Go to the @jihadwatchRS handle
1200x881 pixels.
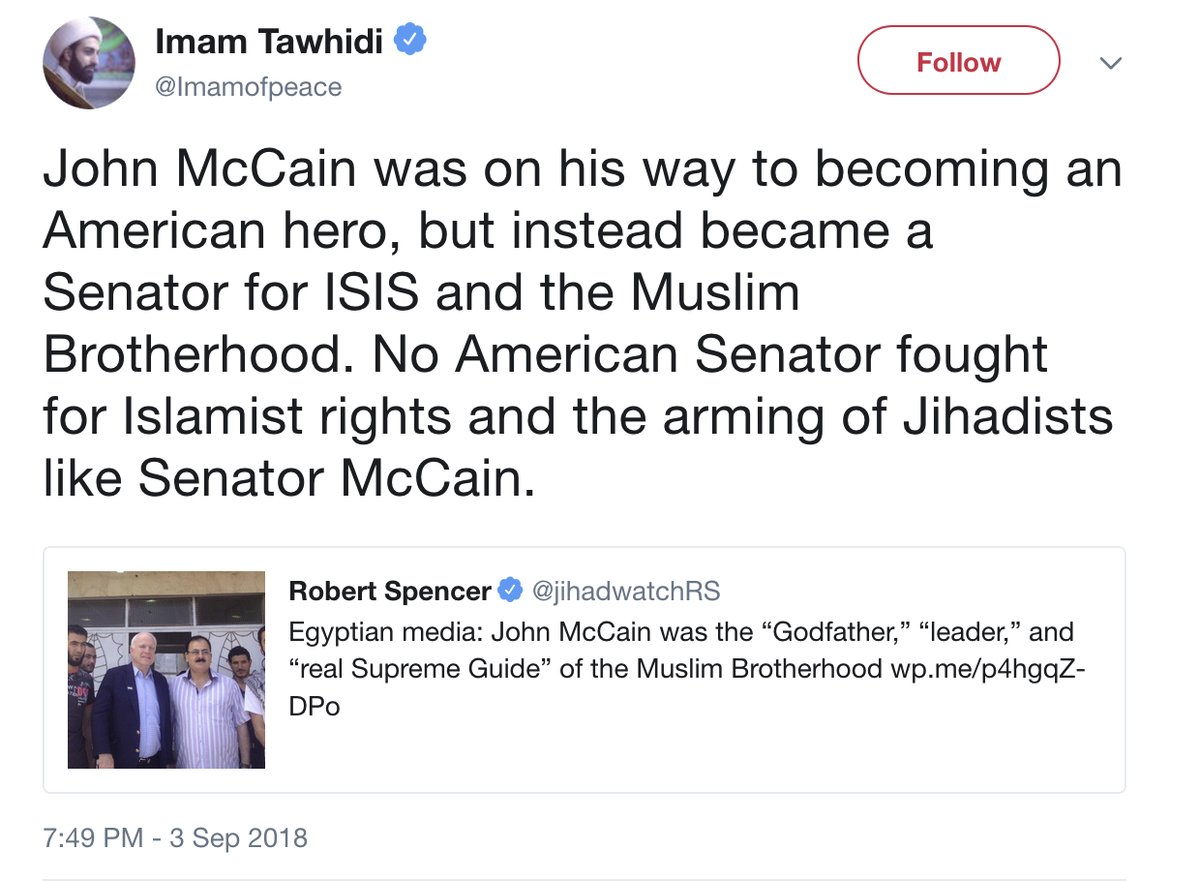(x=624, y=591)
